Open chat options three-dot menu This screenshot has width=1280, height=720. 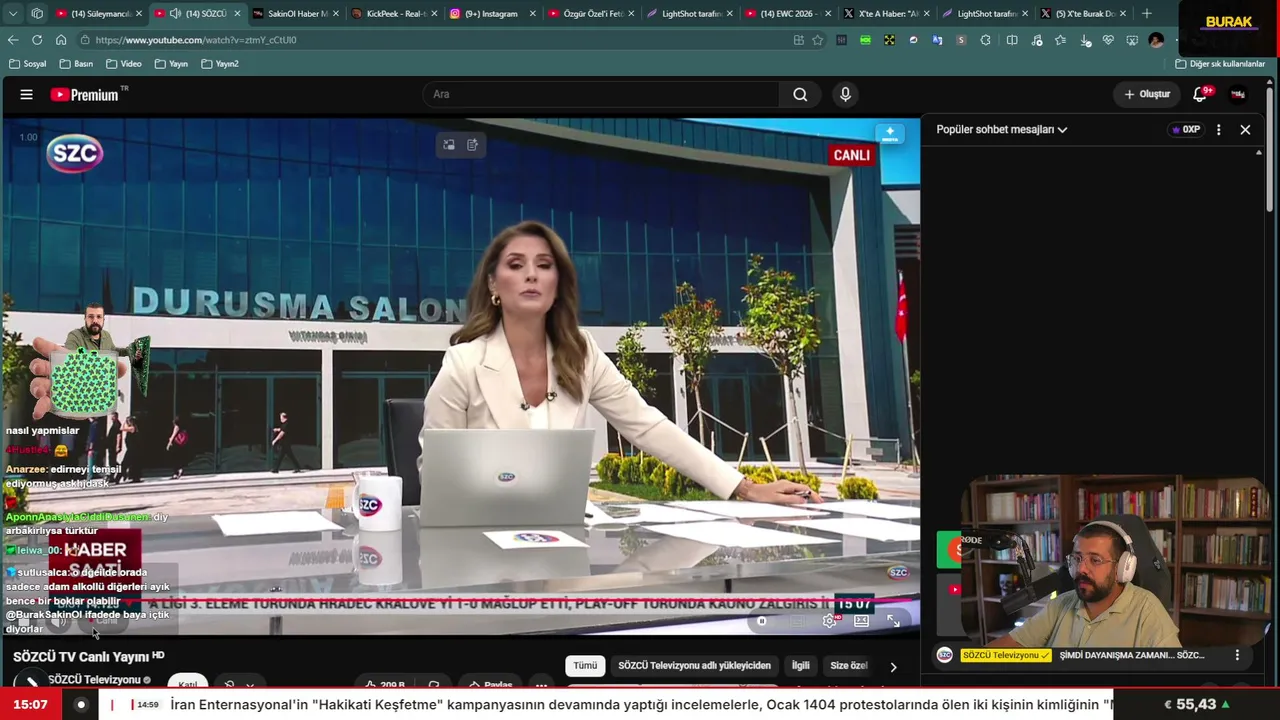click(x=1218, y=130)
